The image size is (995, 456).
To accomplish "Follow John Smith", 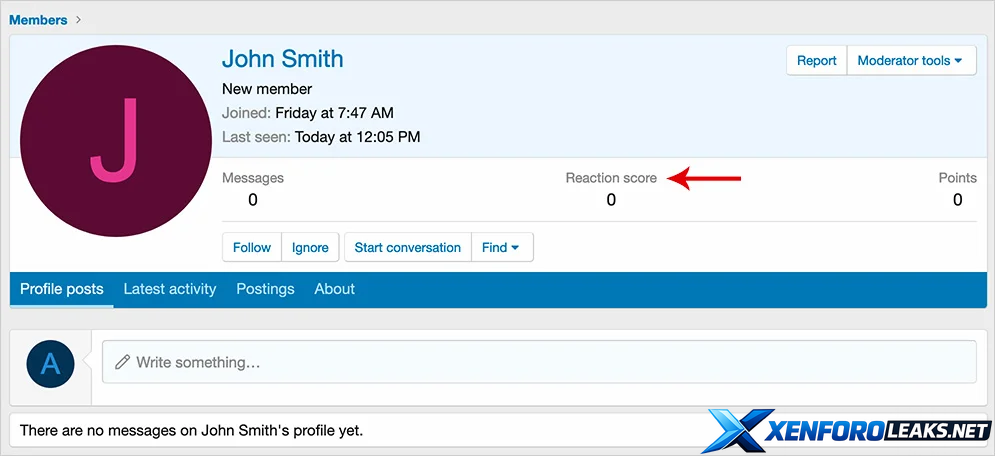I will tap(252, 247).
